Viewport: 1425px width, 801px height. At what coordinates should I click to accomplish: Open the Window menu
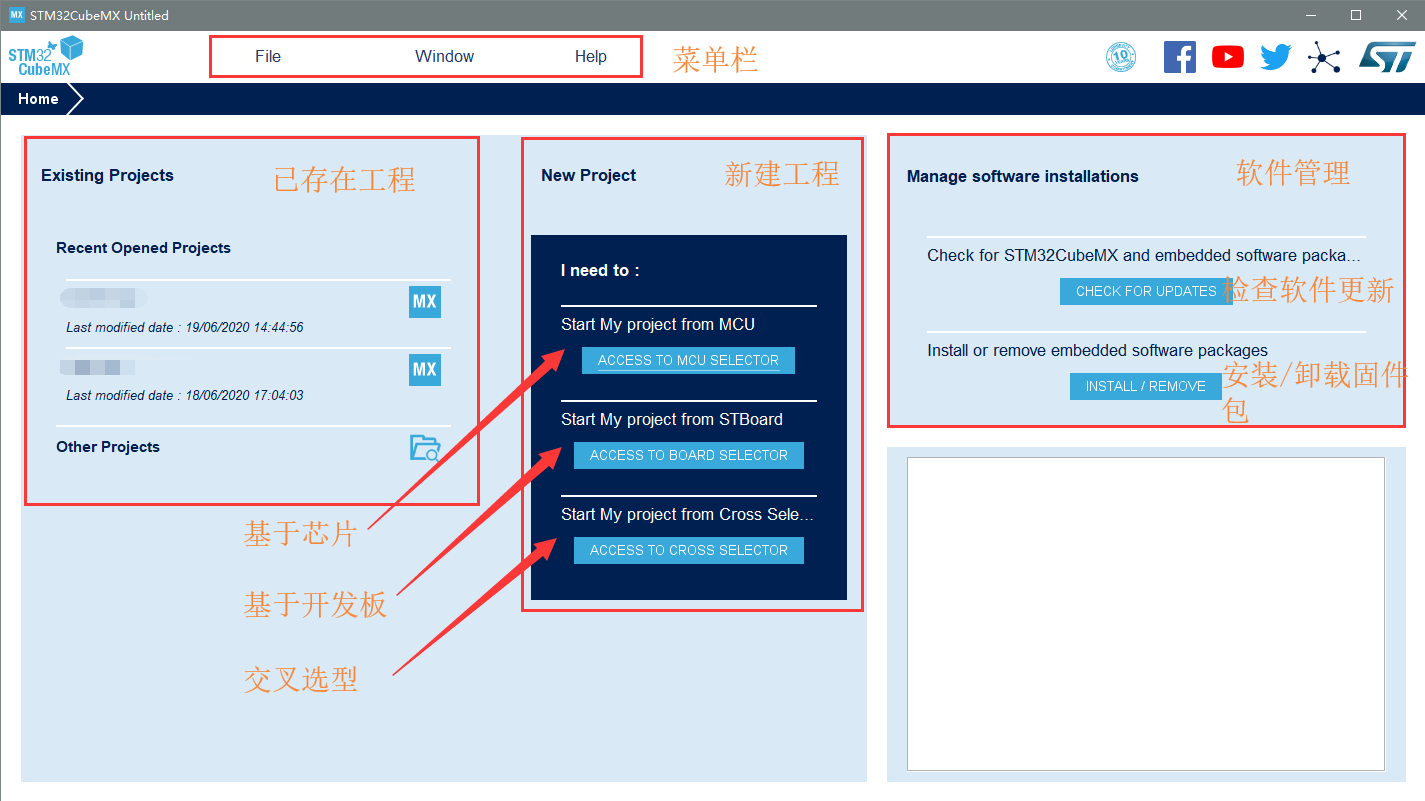[x=444, y=56]
